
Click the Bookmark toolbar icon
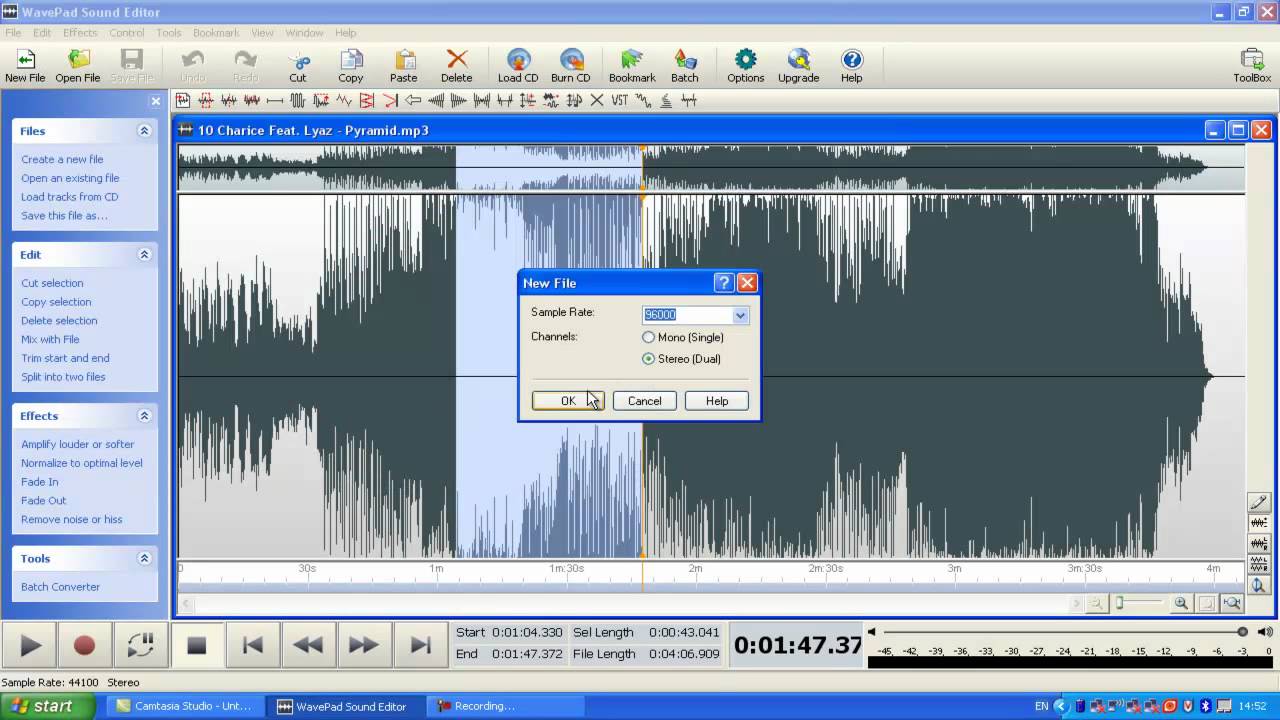pos(632,66)
